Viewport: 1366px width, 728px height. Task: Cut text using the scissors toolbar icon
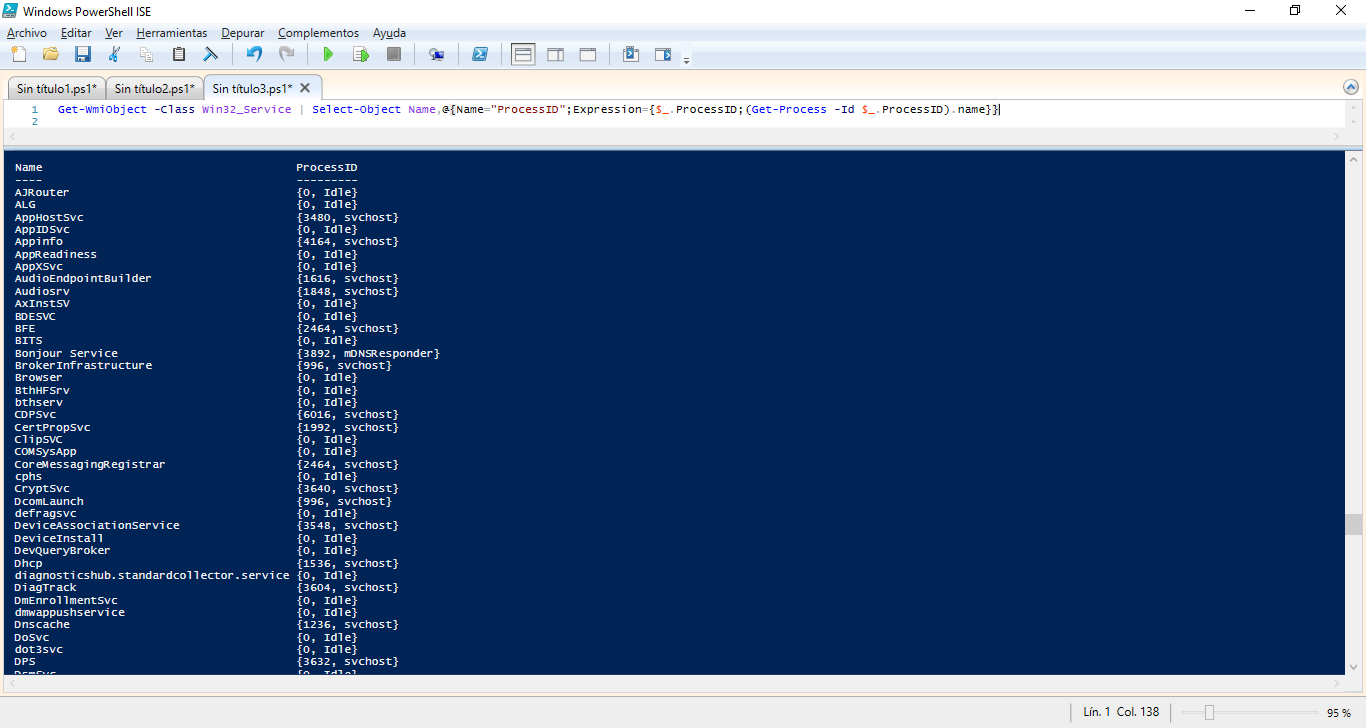click(x=113, y=54)
